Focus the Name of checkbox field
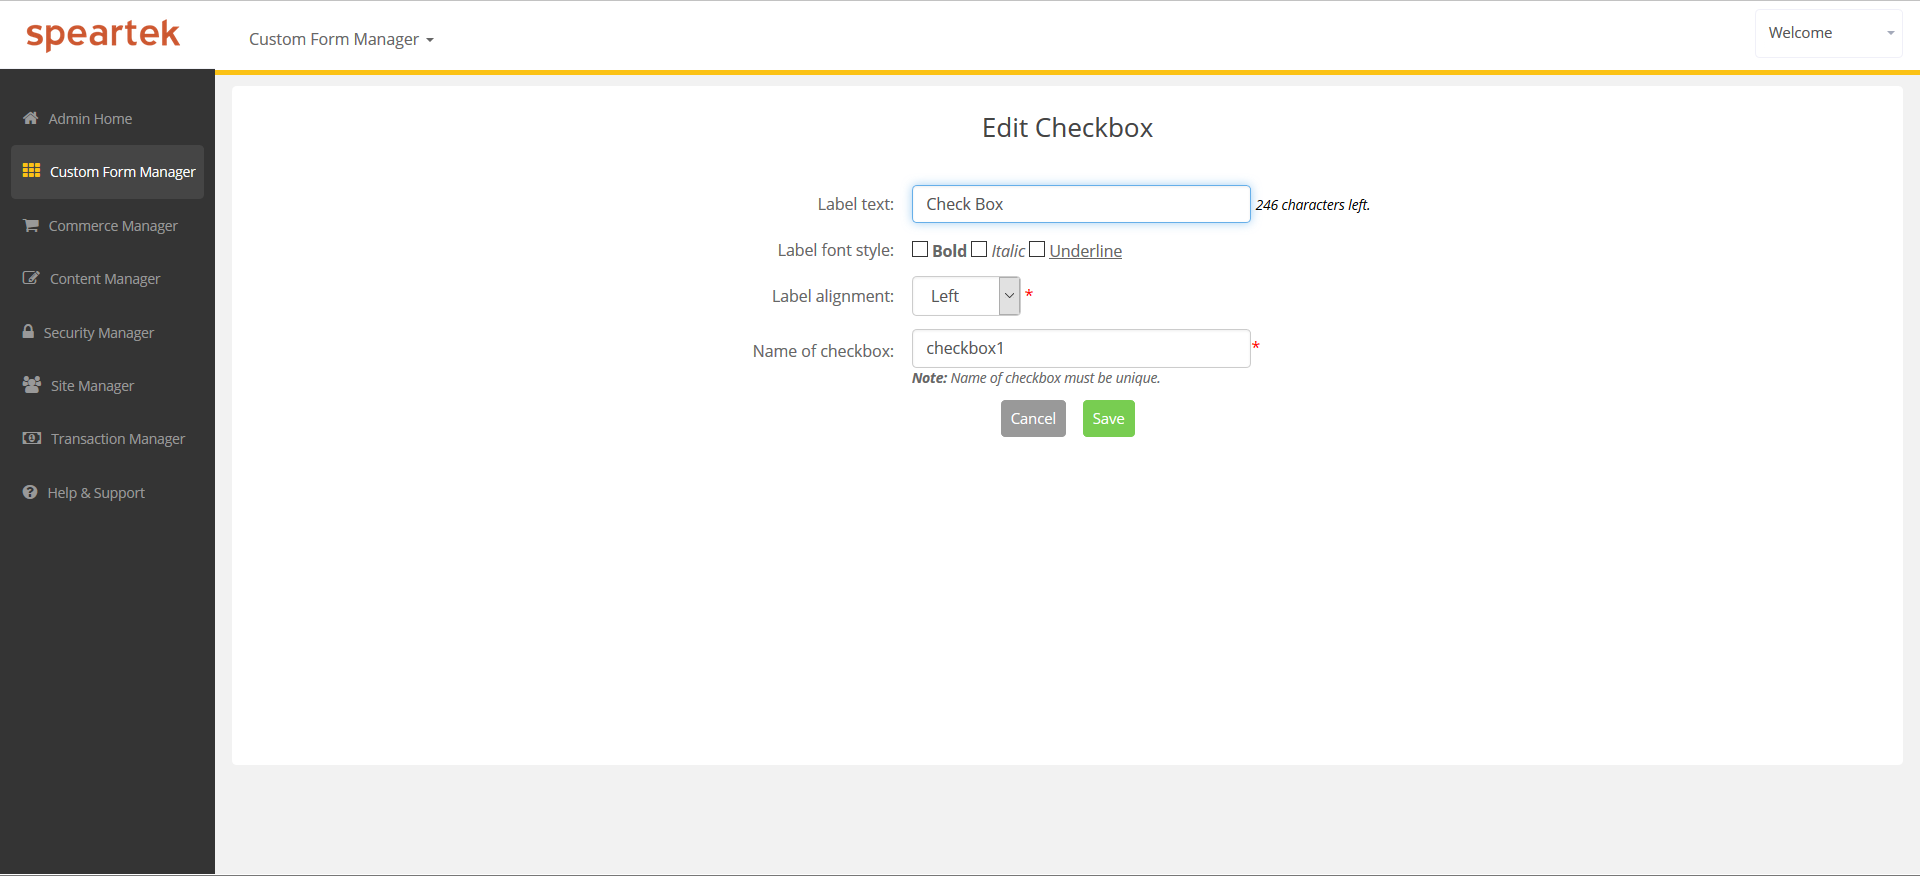Screen dimensions: 1920x876 1080,348
